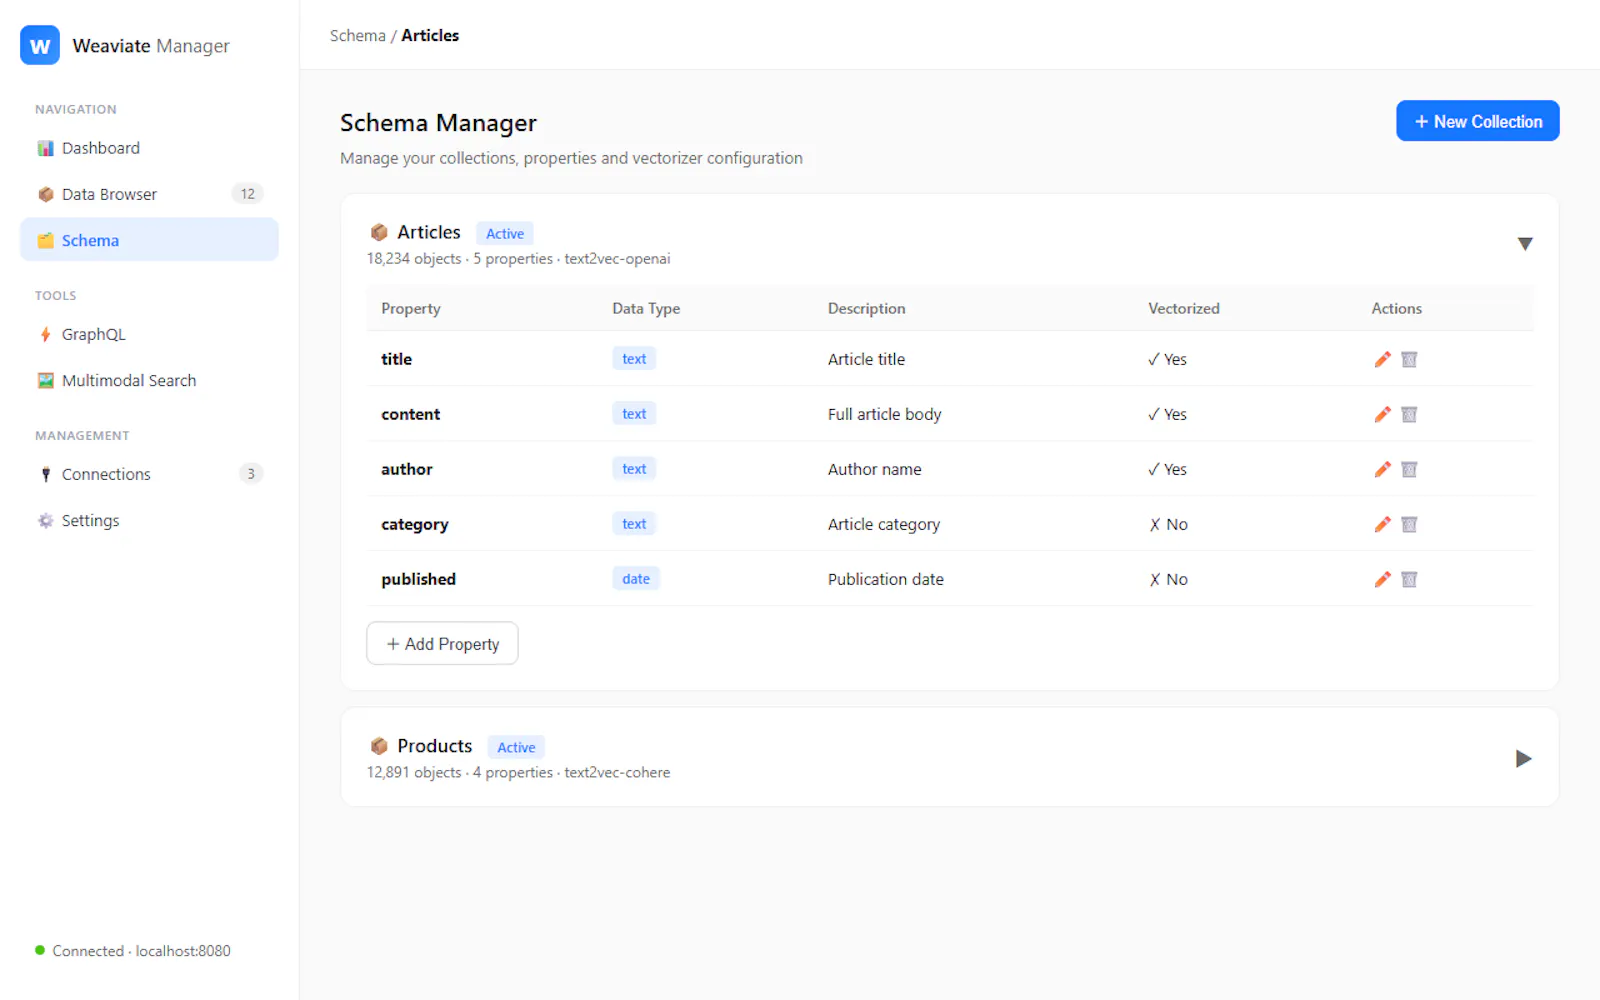The width and height of the screenshot is (1600, 1000).
Task: Open the Dashboard page in the sidebar
Action: click(x=149, y=148)
